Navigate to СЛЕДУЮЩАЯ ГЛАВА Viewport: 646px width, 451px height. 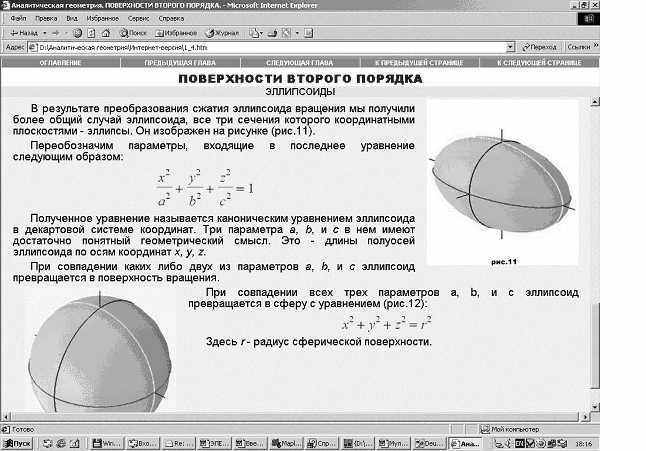293,62
